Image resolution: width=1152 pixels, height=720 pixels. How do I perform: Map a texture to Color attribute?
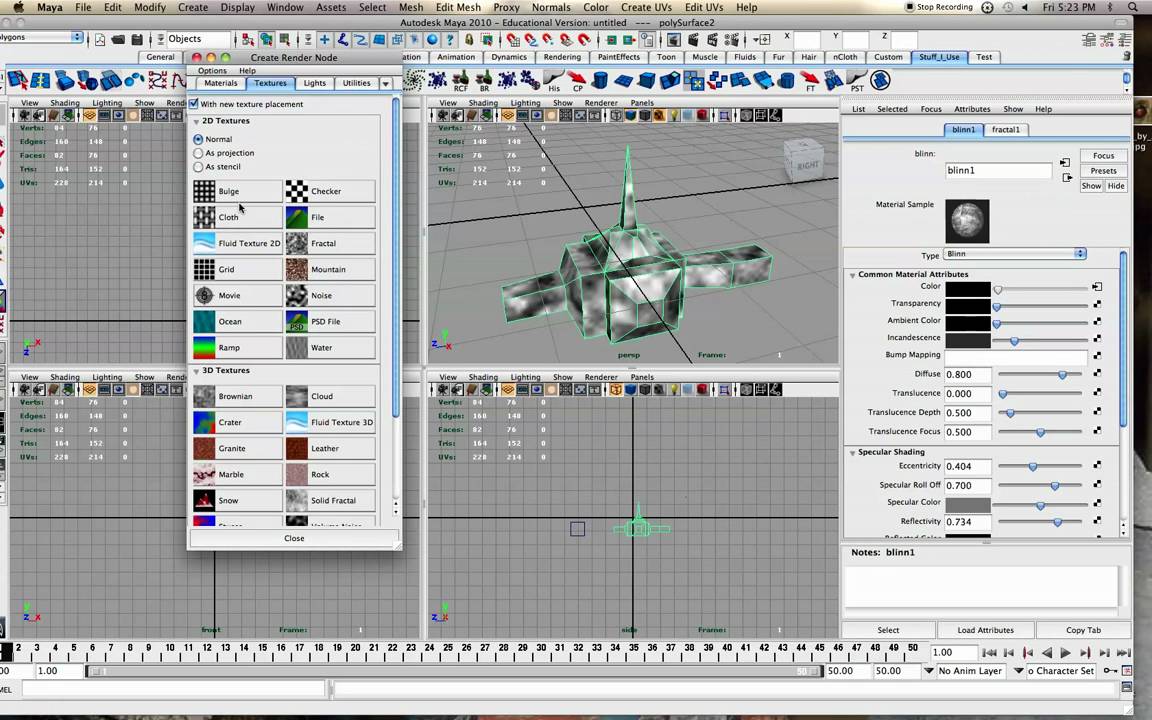pyautogui.click(x=1097, y=287)
